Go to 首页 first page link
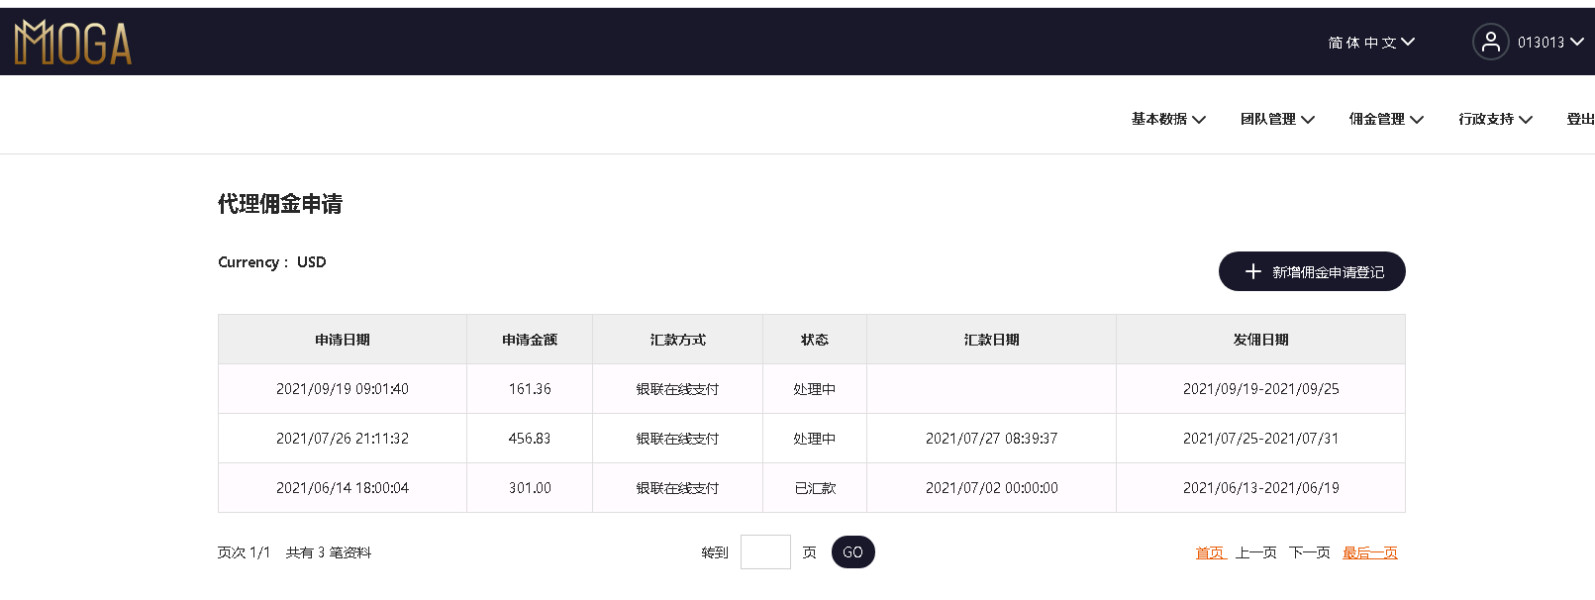The height and width of the screenshot is (600, 1595). [x=1210, y=553]
